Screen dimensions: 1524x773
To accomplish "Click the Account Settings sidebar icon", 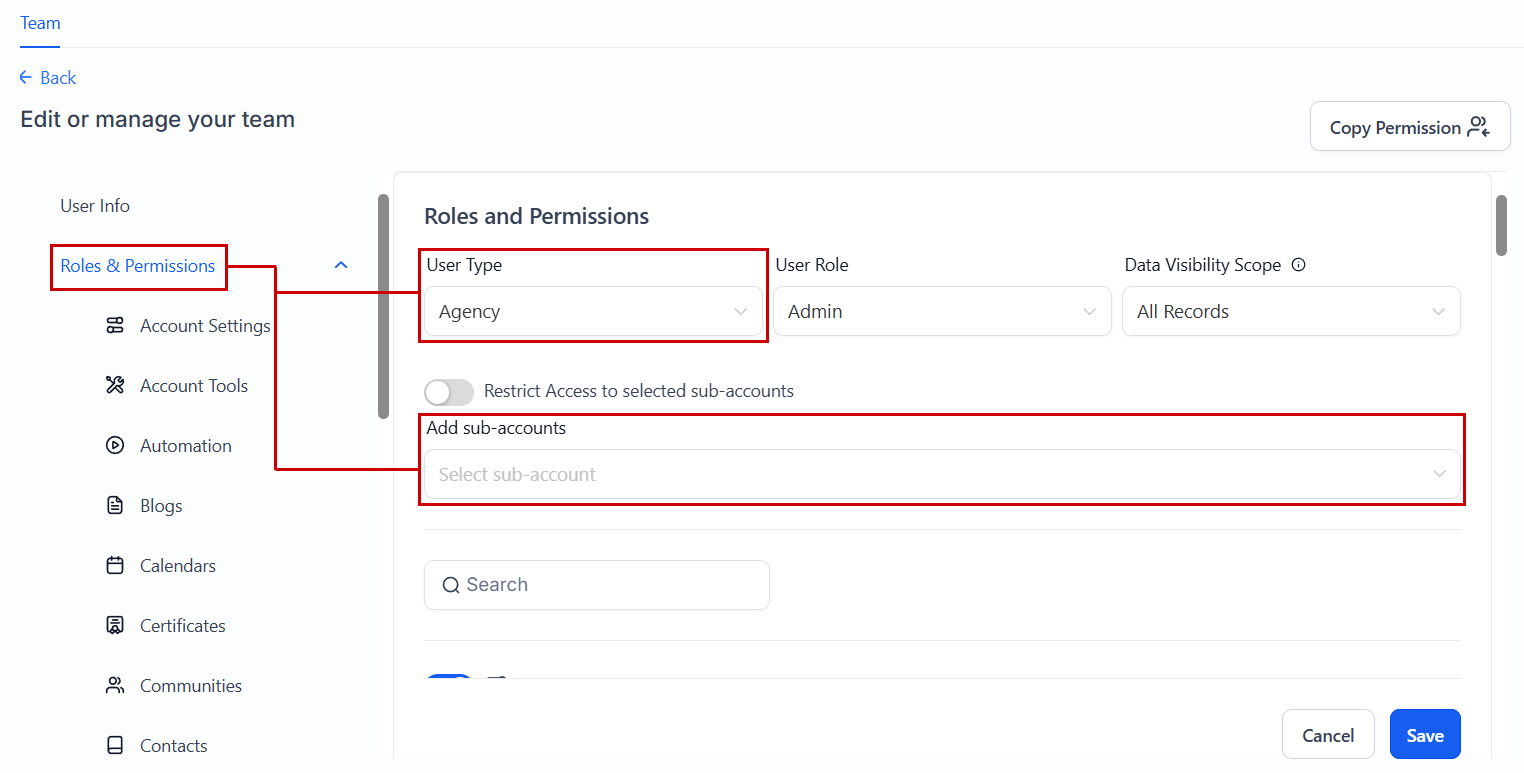I will point(115,326).
